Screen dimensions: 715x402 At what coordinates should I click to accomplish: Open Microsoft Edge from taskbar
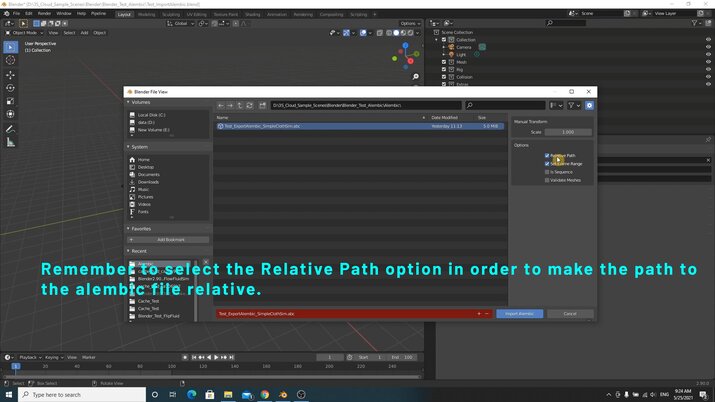[192, 394]
